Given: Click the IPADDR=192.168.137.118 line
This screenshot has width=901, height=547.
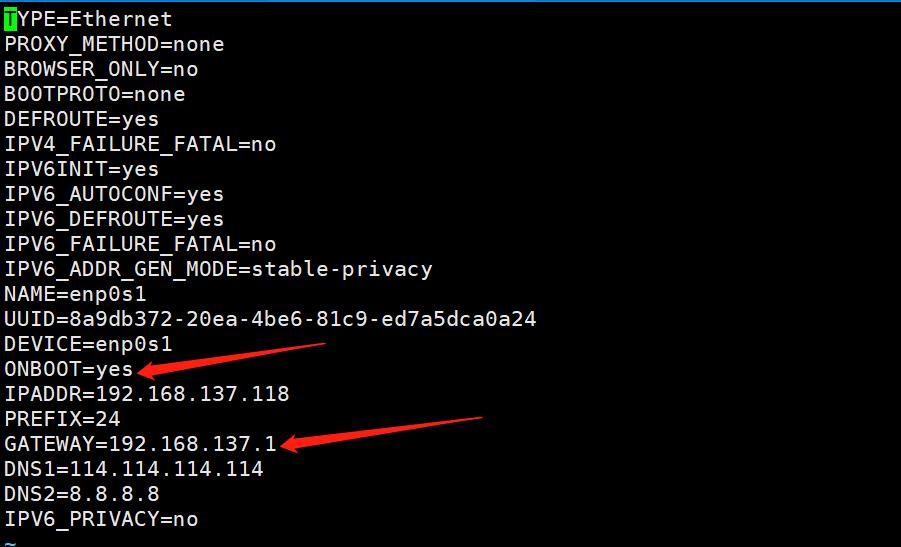Looking at the screenshot, I should tap(147, 394).
